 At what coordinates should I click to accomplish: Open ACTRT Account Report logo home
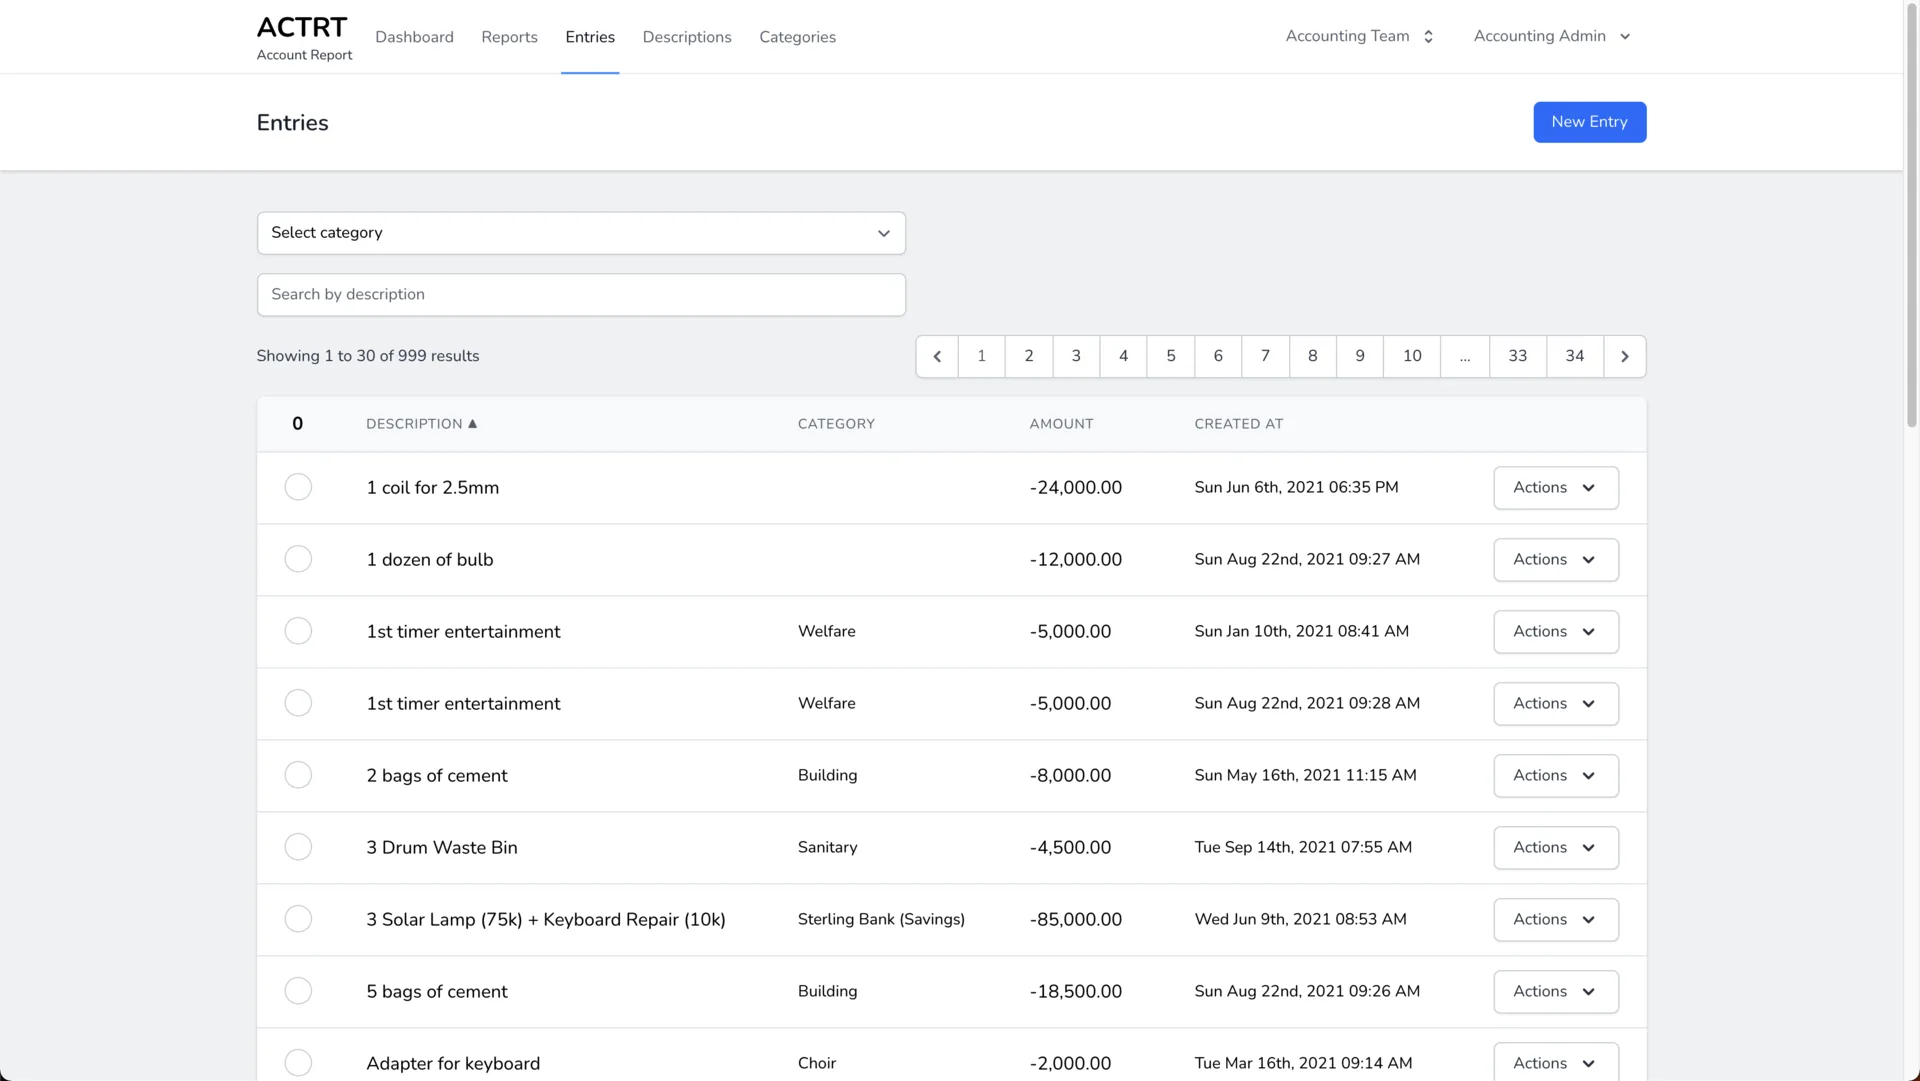(x=304, y=37)
